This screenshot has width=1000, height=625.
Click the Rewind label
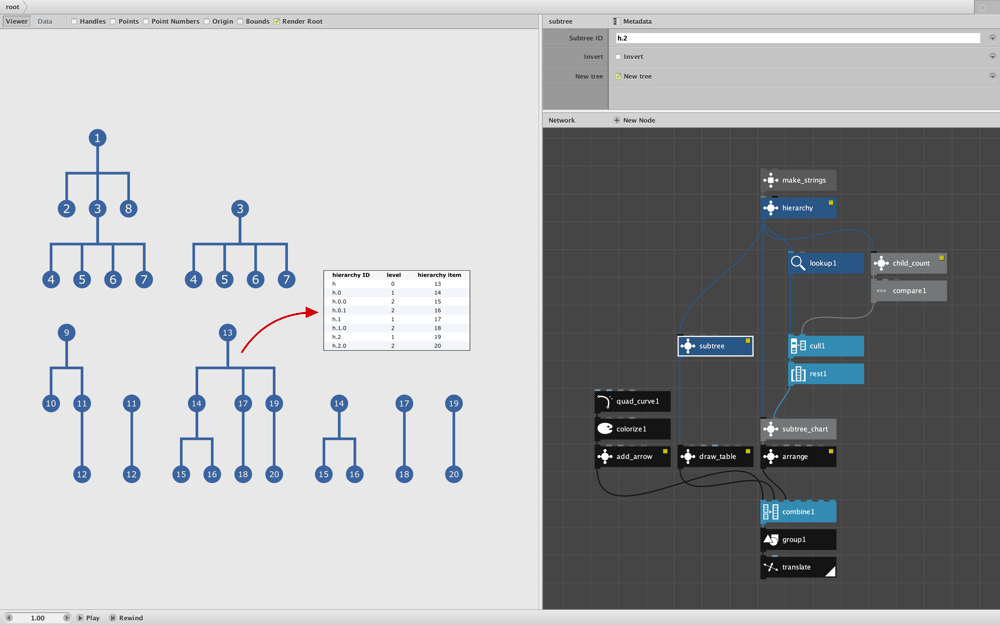pos(131,618)
